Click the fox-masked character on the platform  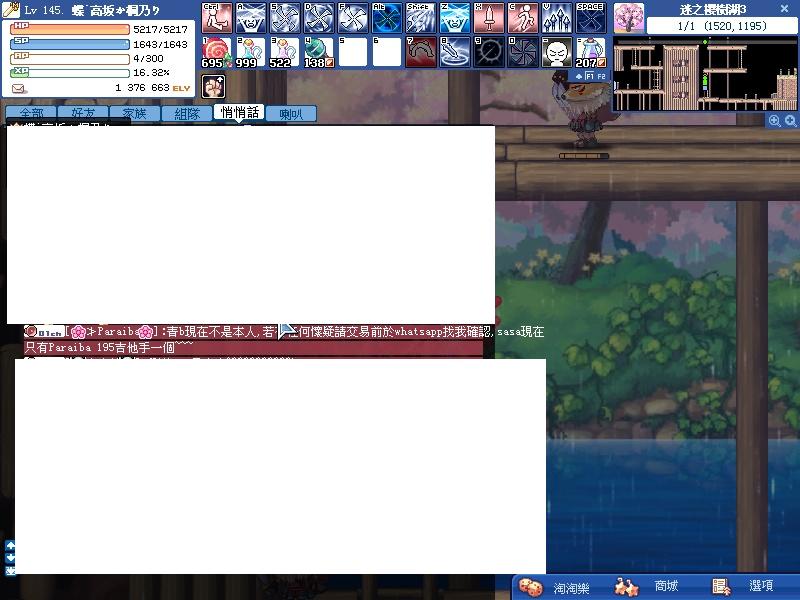[584, 110]
